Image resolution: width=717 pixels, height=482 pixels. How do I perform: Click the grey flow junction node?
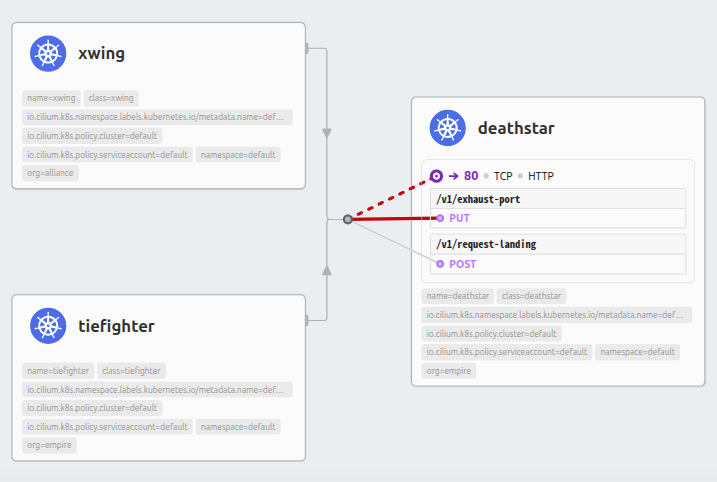348,220
